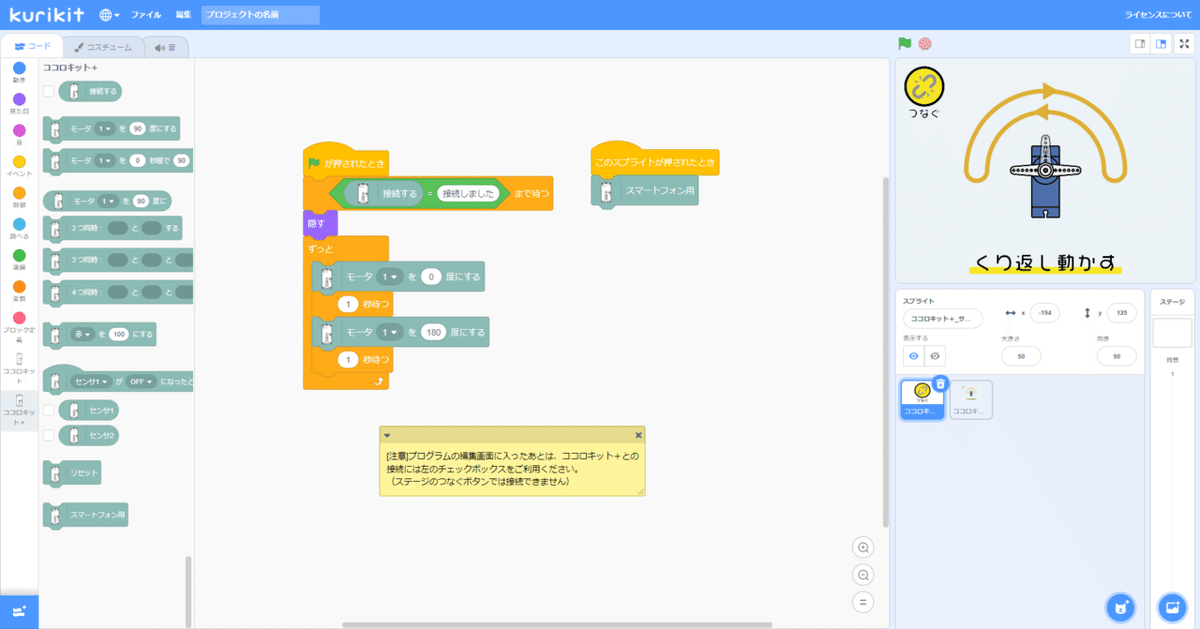The image size is (1200, 629).
Task: Click the sprite y value 125
Action: [x=1121, y=313]
